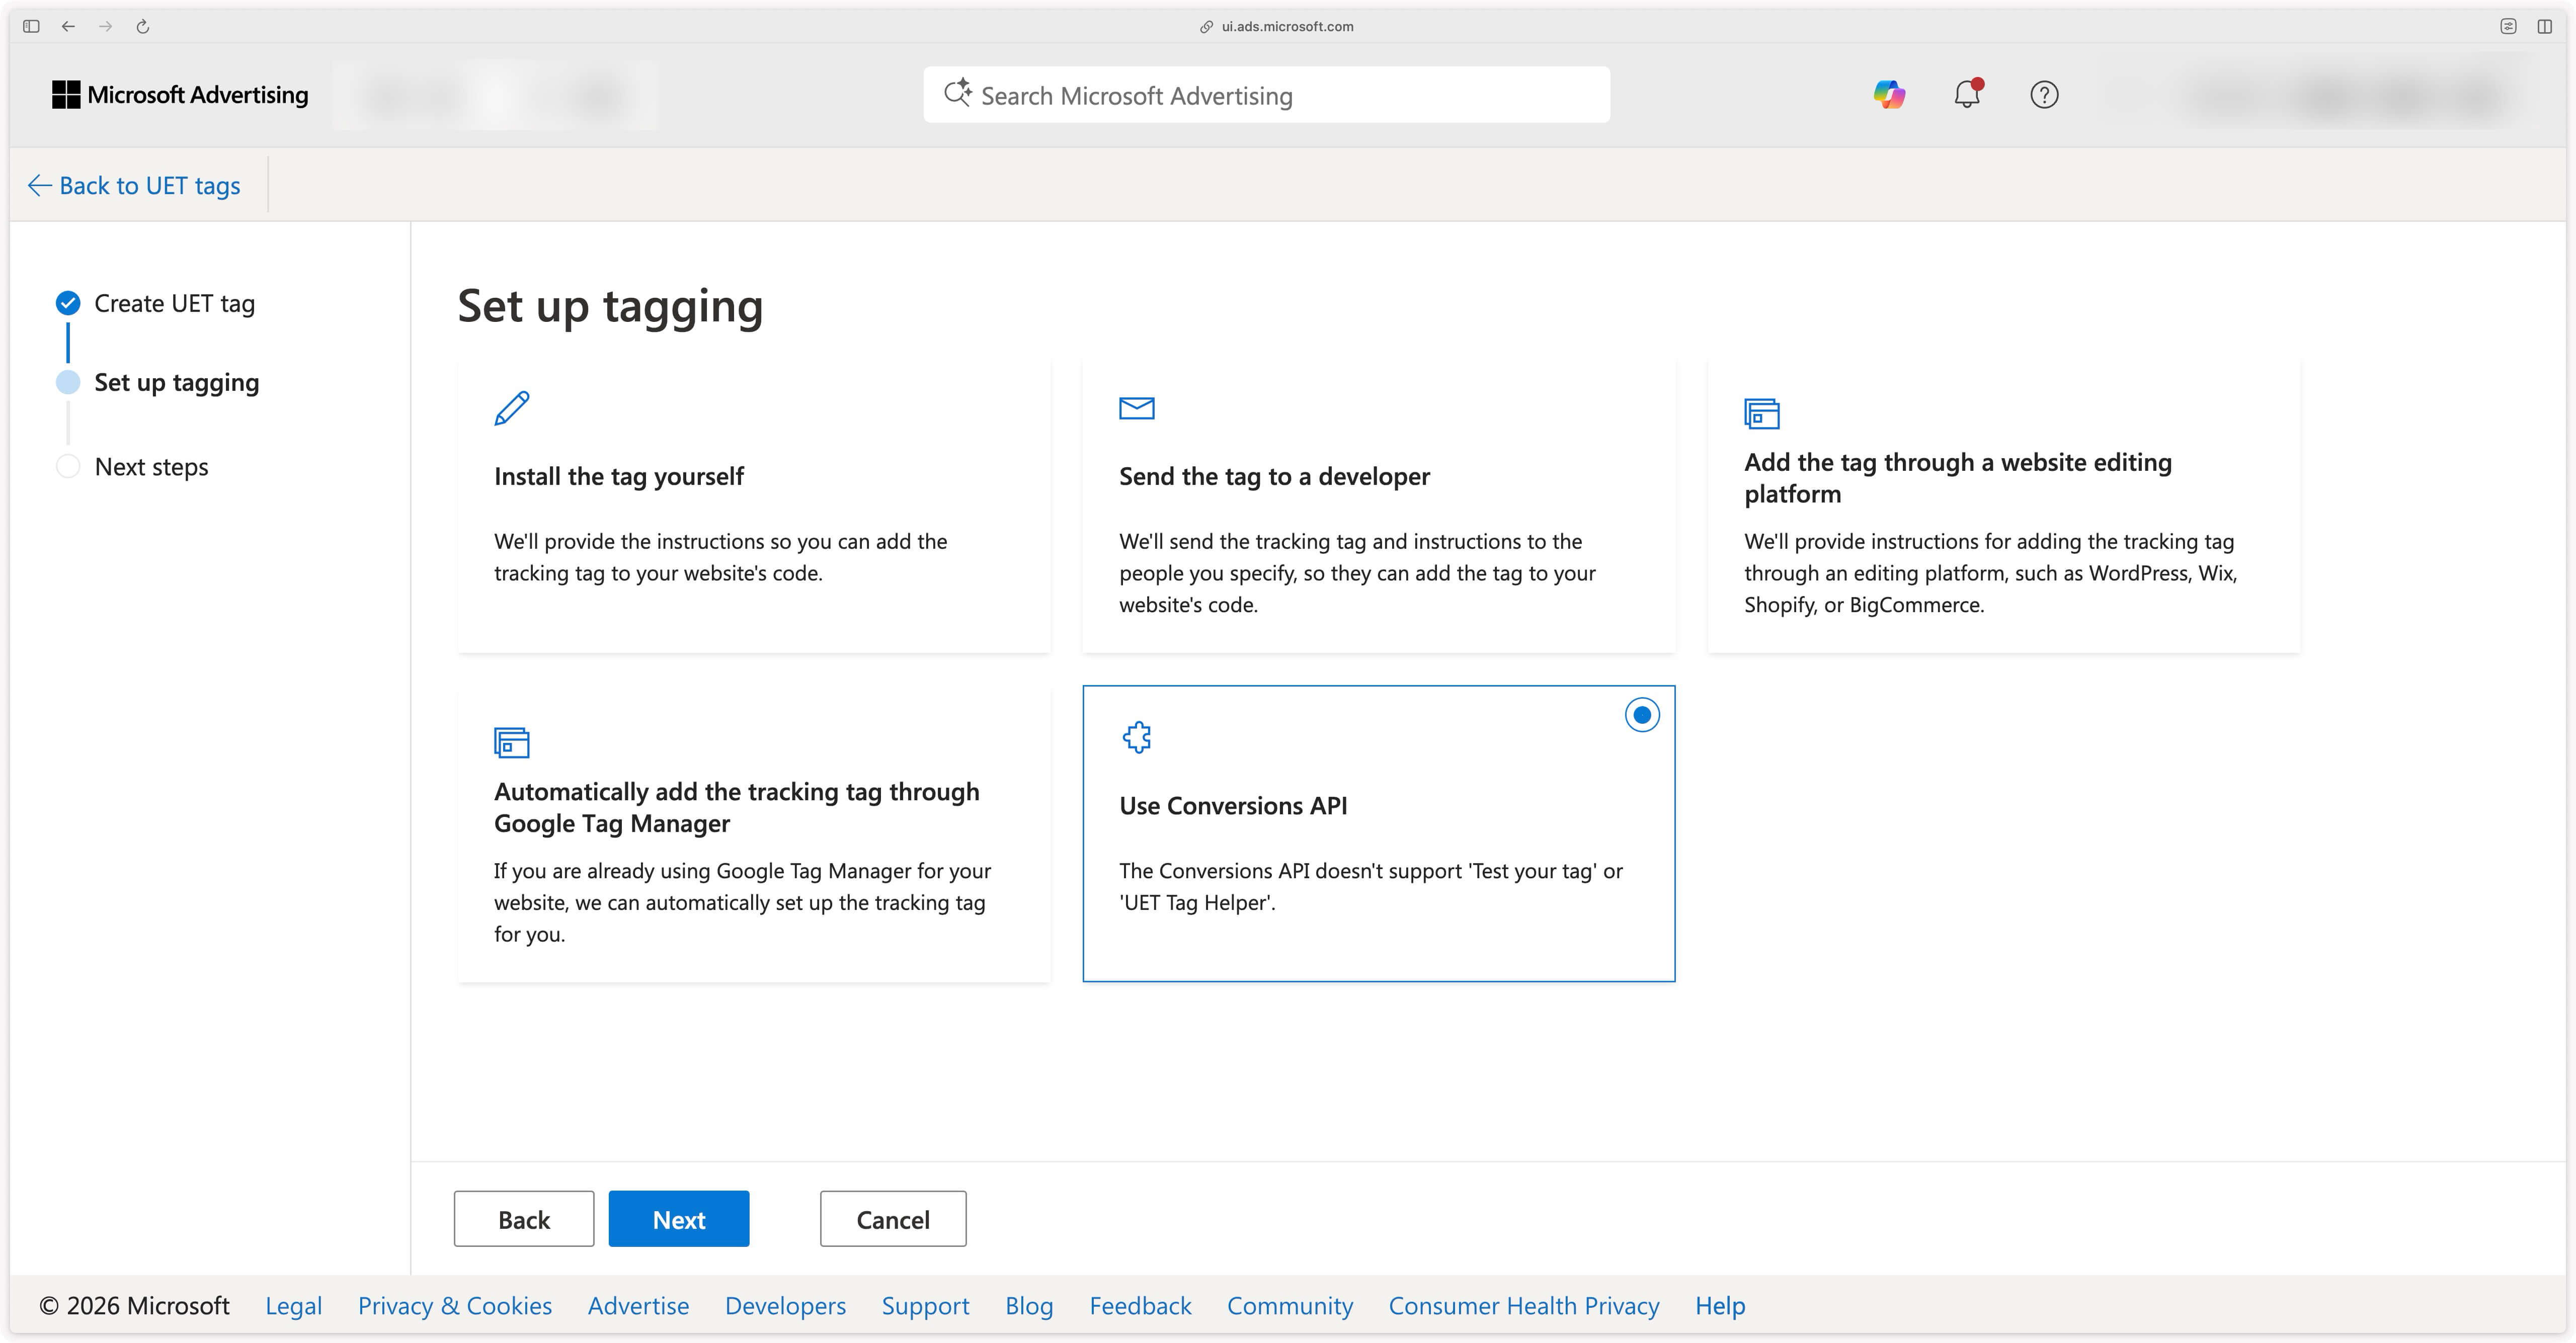Click the Conversions API puzzle piece icon

[1137, 738]
